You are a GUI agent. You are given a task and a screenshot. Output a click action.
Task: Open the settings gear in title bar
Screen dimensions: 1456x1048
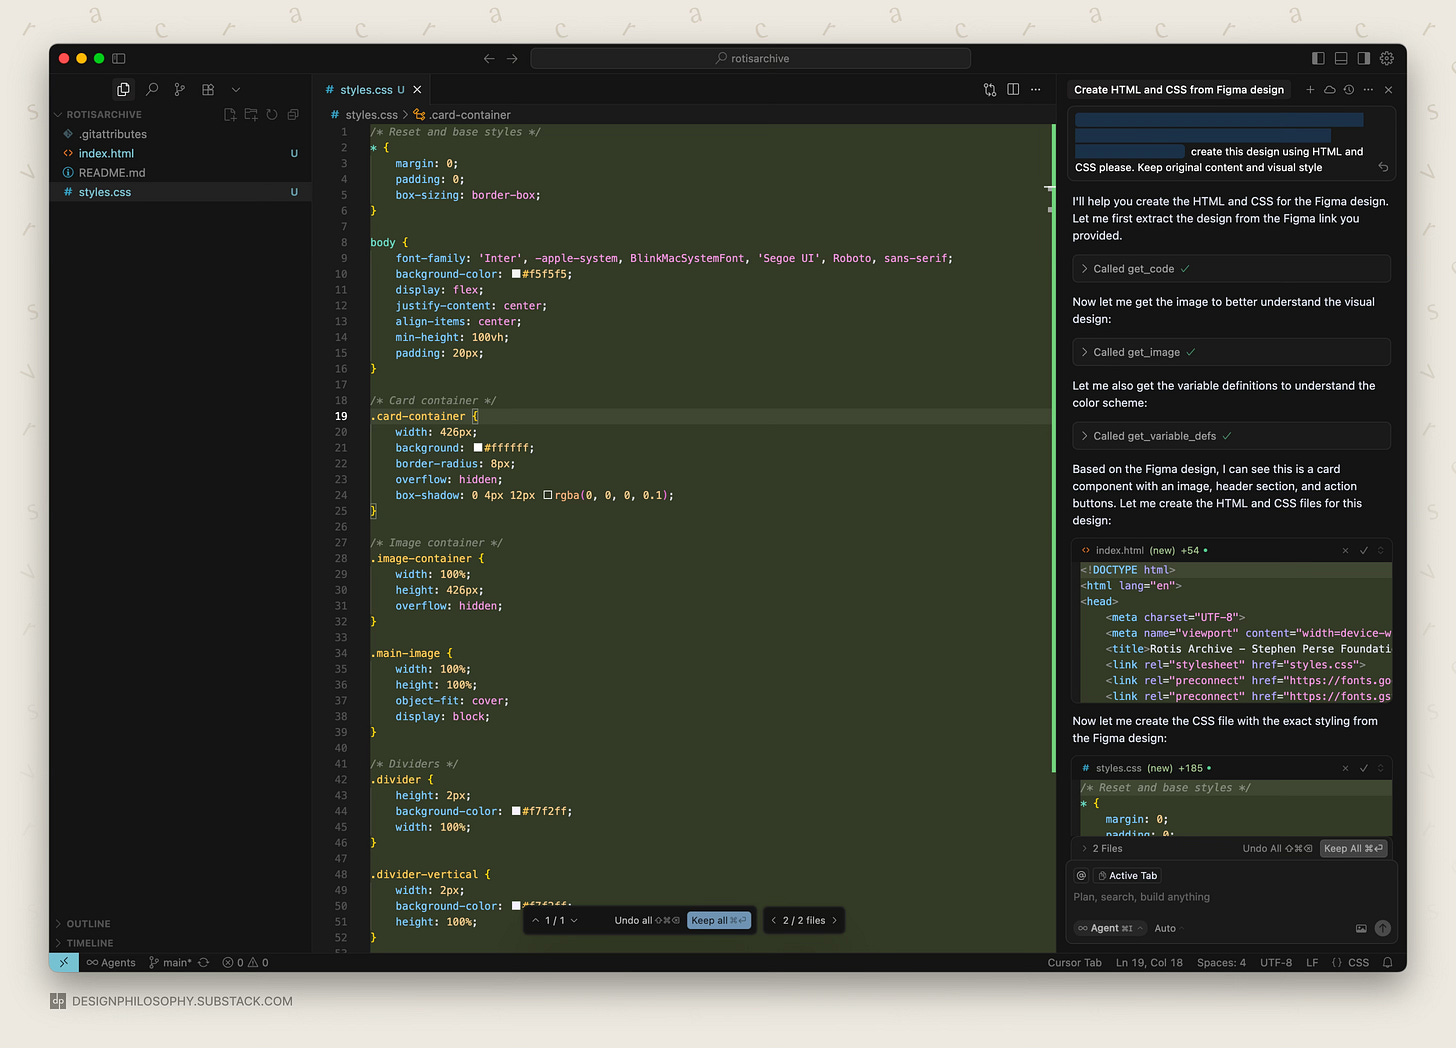point(1387,59)
